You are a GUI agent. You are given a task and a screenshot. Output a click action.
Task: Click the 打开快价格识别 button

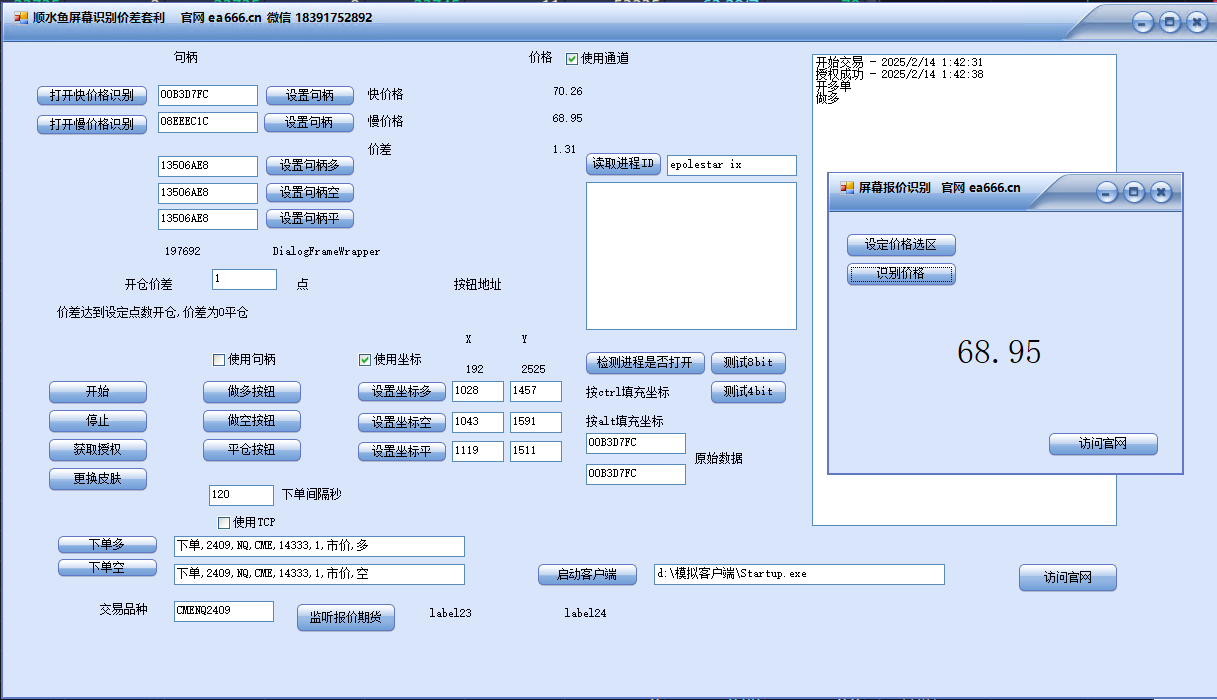[92, 95]
